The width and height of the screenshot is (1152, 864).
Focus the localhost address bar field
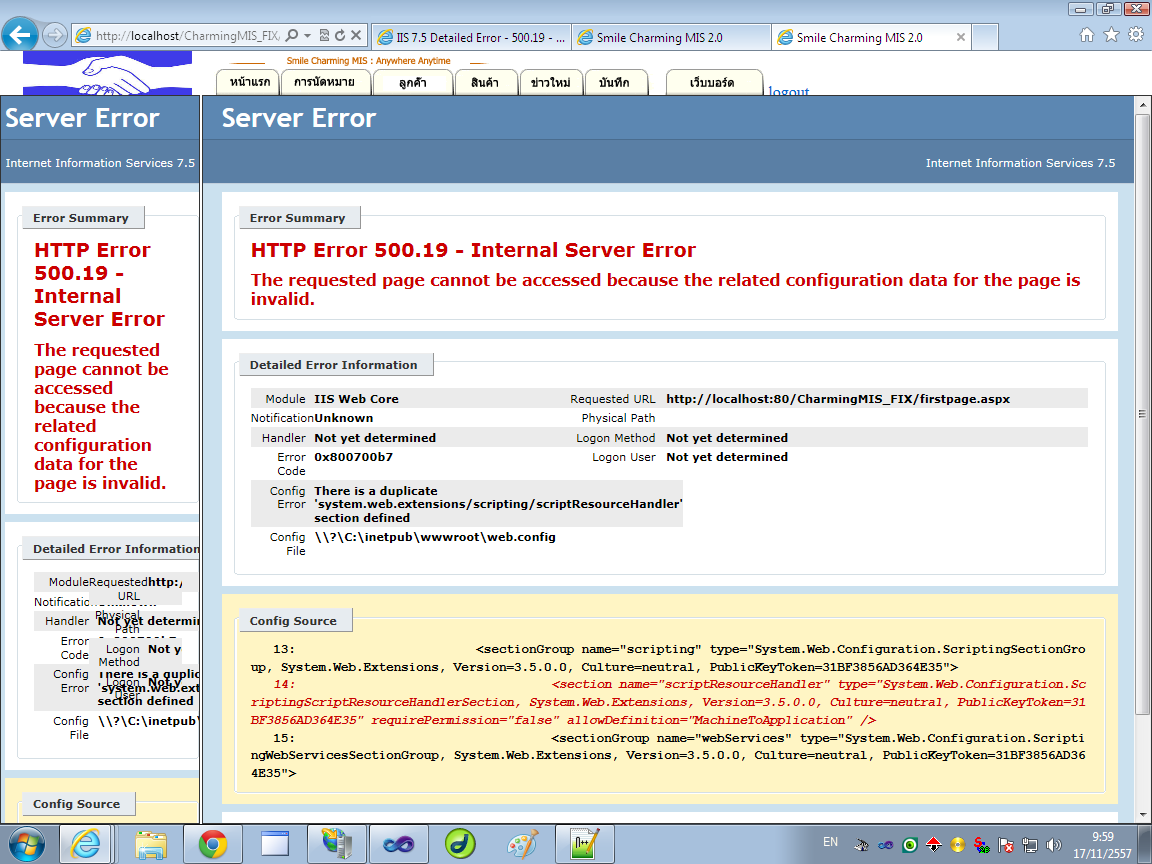pos(187,35)
